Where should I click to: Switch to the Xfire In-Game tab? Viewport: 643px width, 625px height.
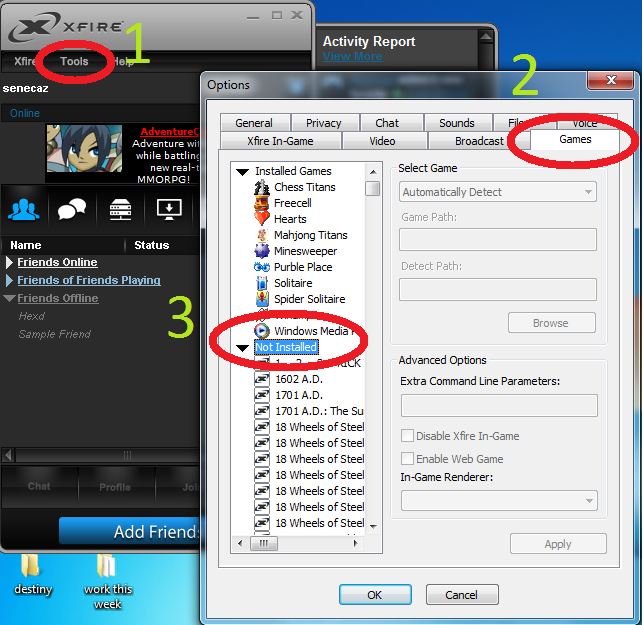point(280,141)
